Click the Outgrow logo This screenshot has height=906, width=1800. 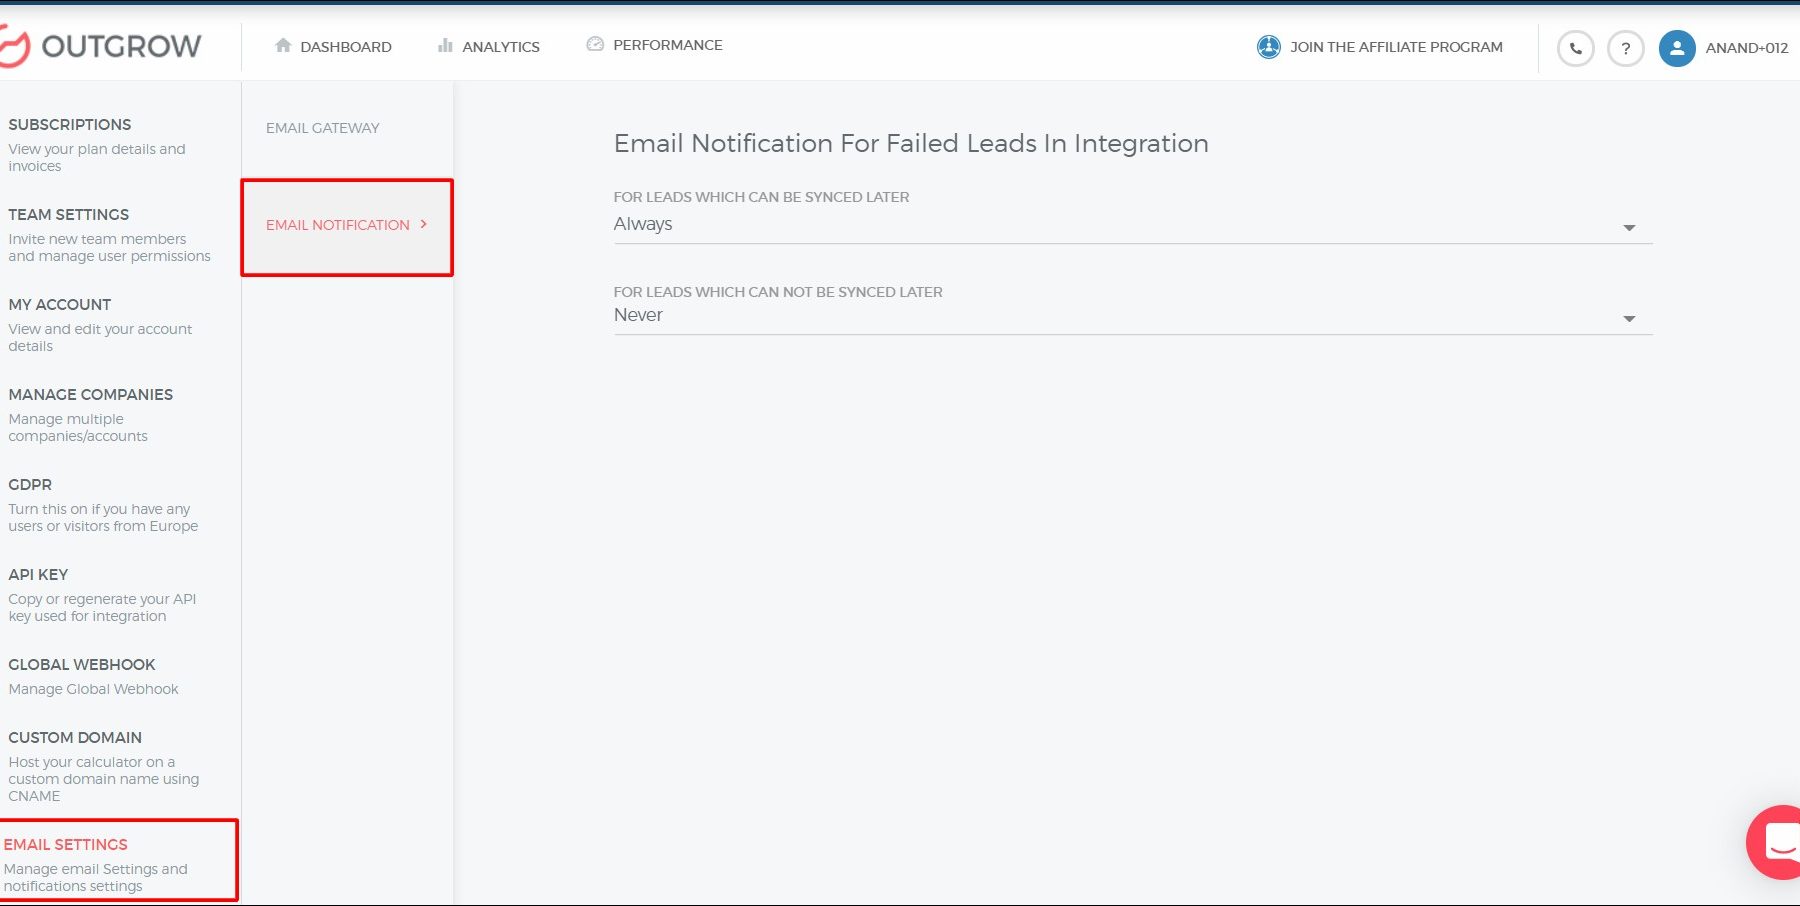pyautogui.click(x=101, y=46)
